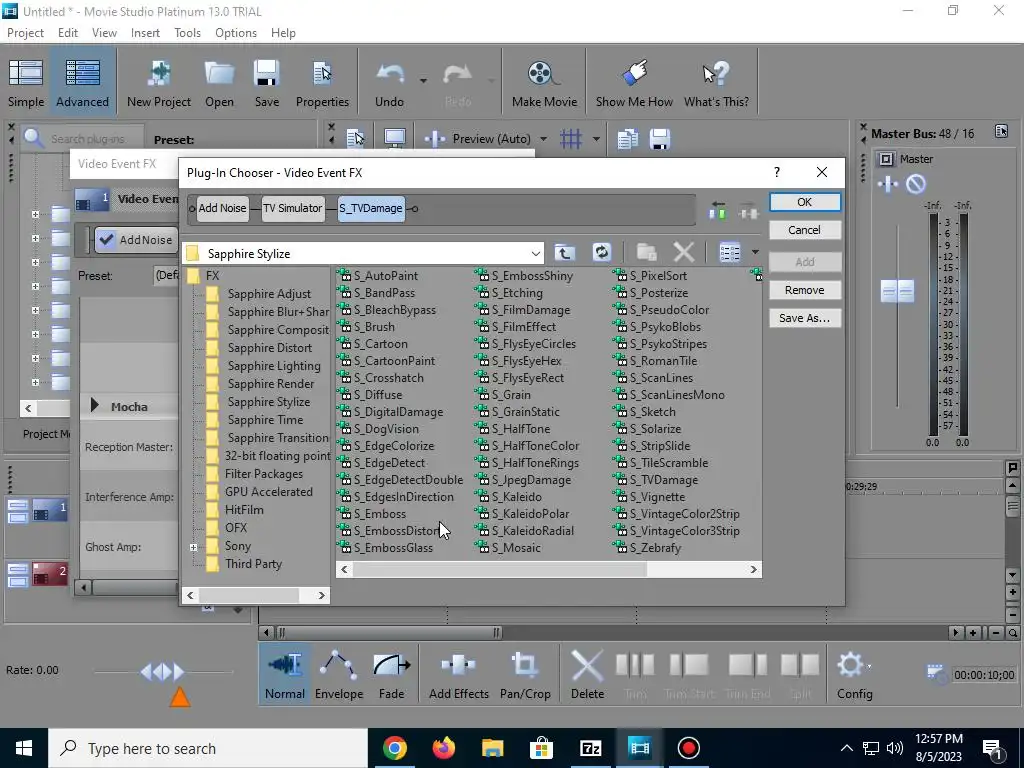
Task: Activate What's This help
Action: coord(716,84)
